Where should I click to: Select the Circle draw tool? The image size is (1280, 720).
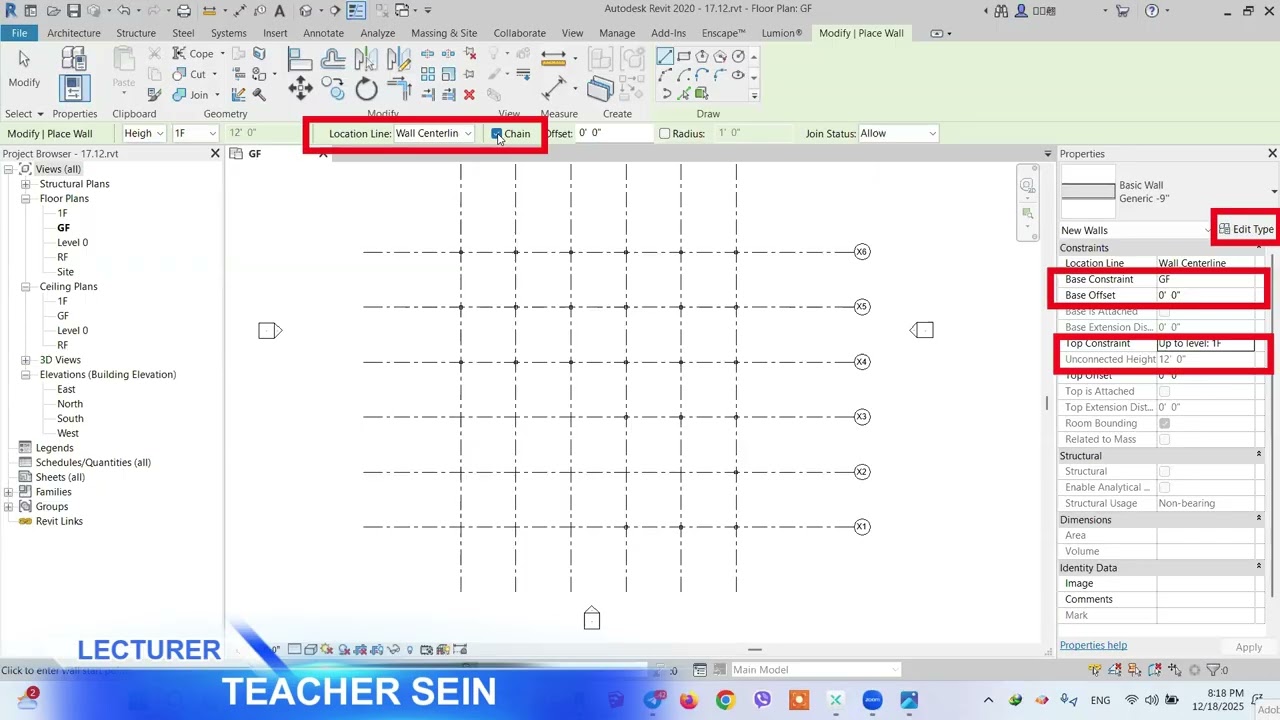(x=739, y=56)
